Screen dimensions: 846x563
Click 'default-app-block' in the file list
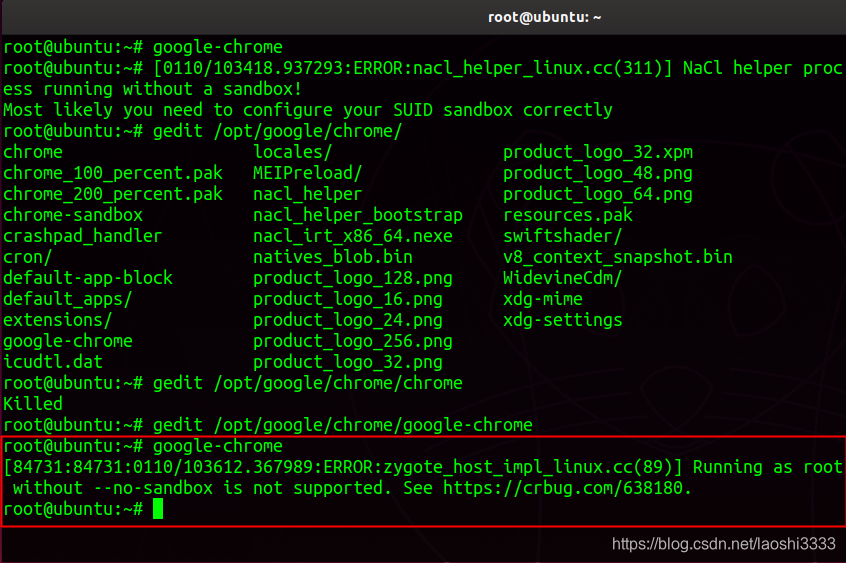(88, 278)
